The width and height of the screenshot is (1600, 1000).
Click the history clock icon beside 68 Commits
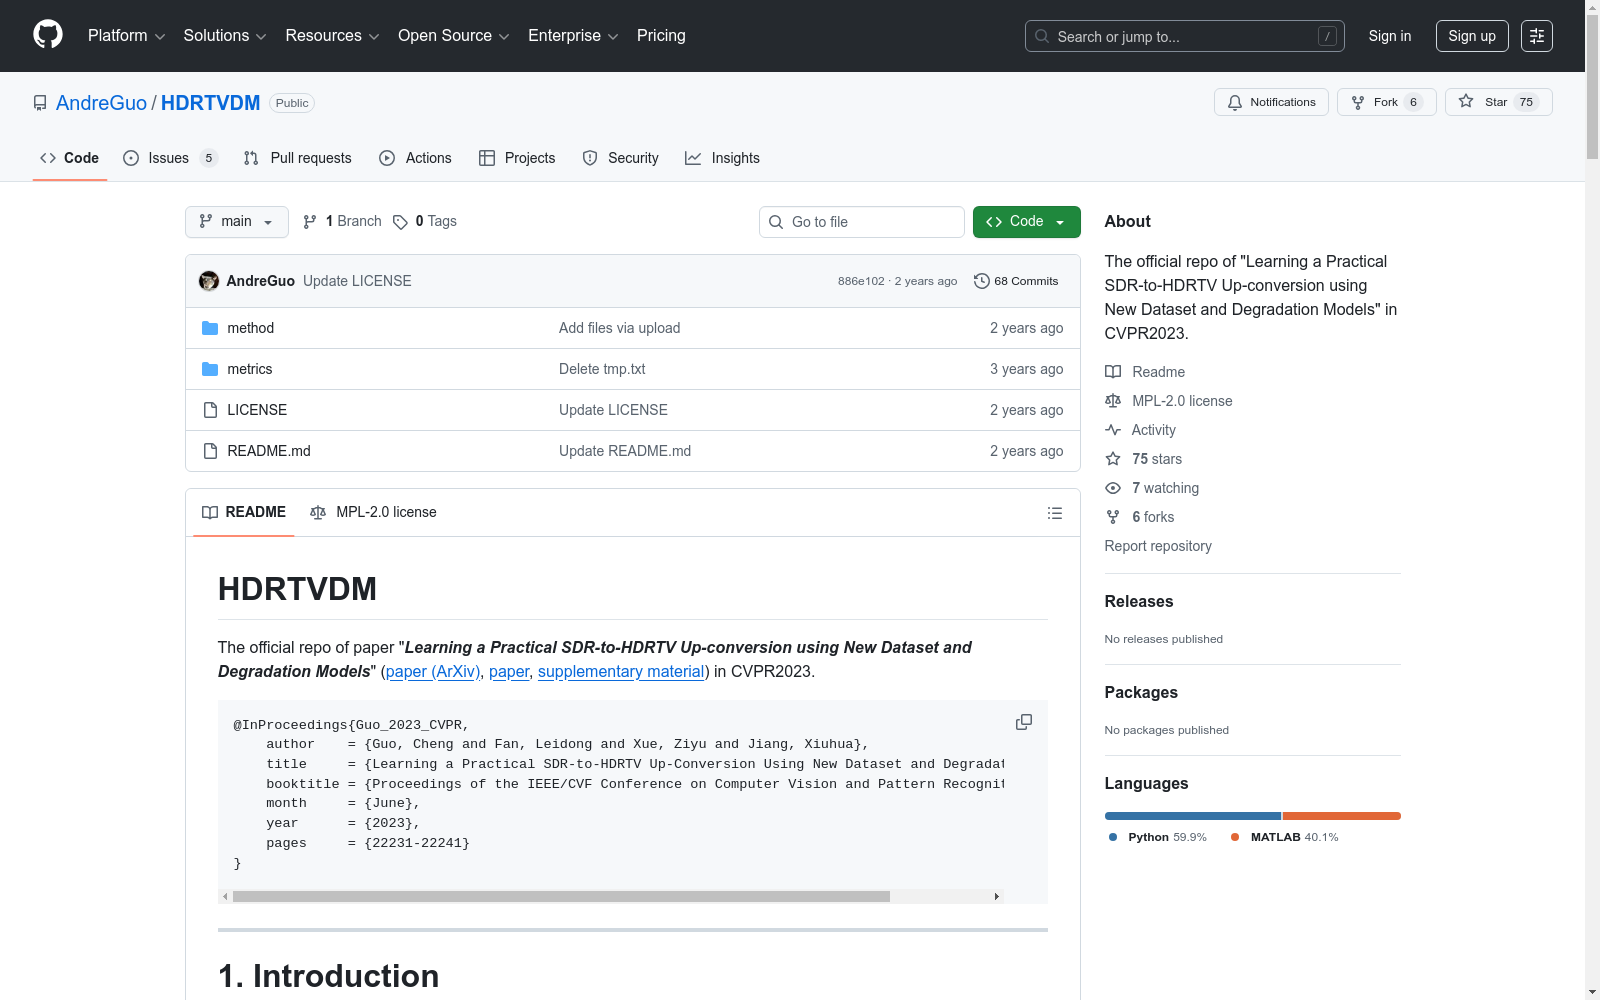(x=982, y=281)
